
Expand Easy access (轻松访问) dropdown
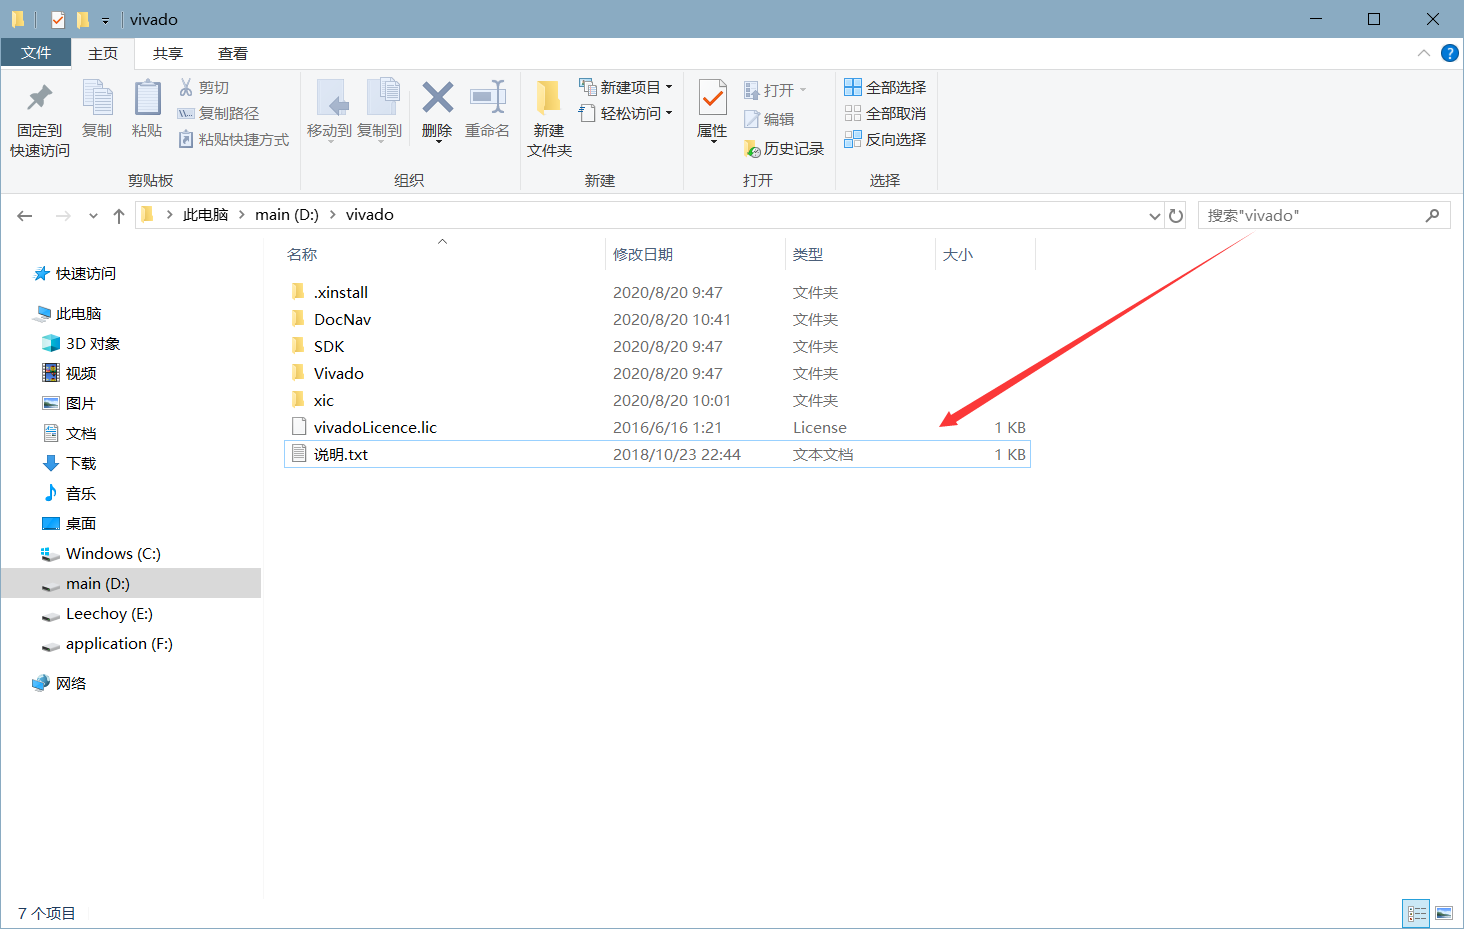(669, 113)
